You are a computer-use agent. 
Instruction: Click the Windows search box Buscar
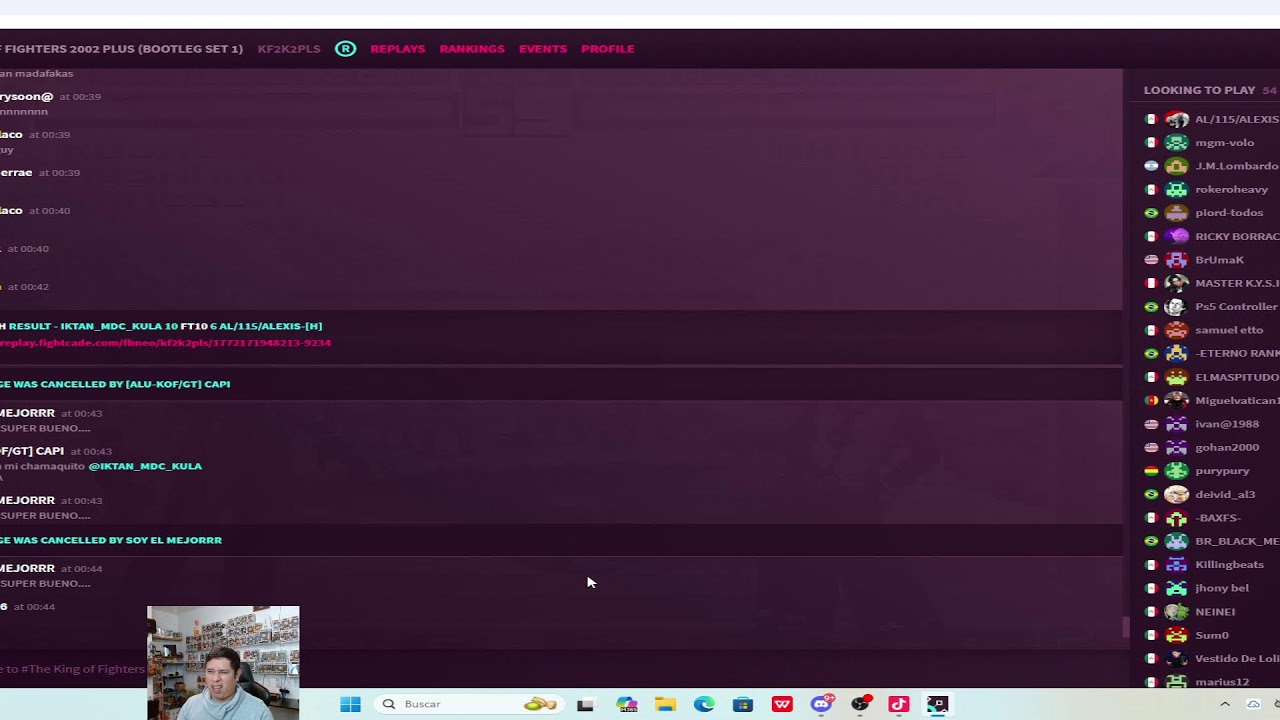pos(468,705)
